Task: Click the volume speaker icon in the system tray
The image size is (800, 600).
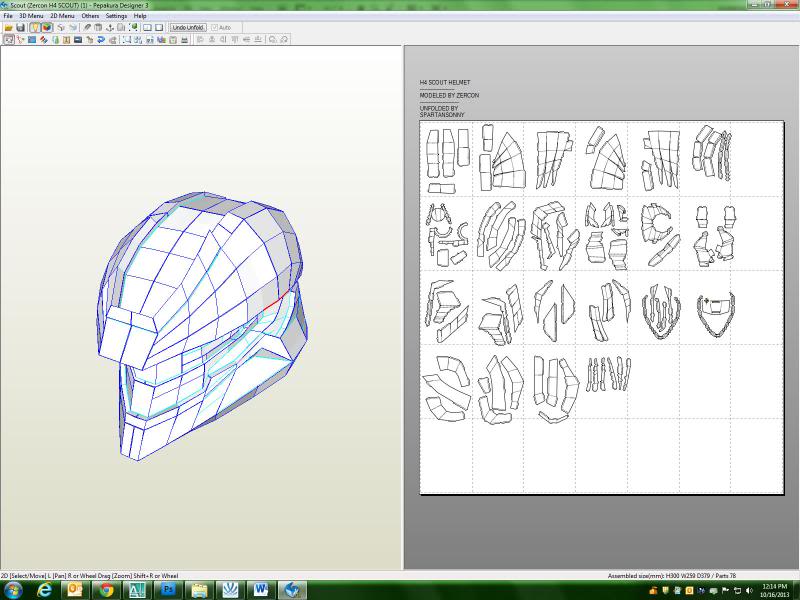Action: point(749,591)
